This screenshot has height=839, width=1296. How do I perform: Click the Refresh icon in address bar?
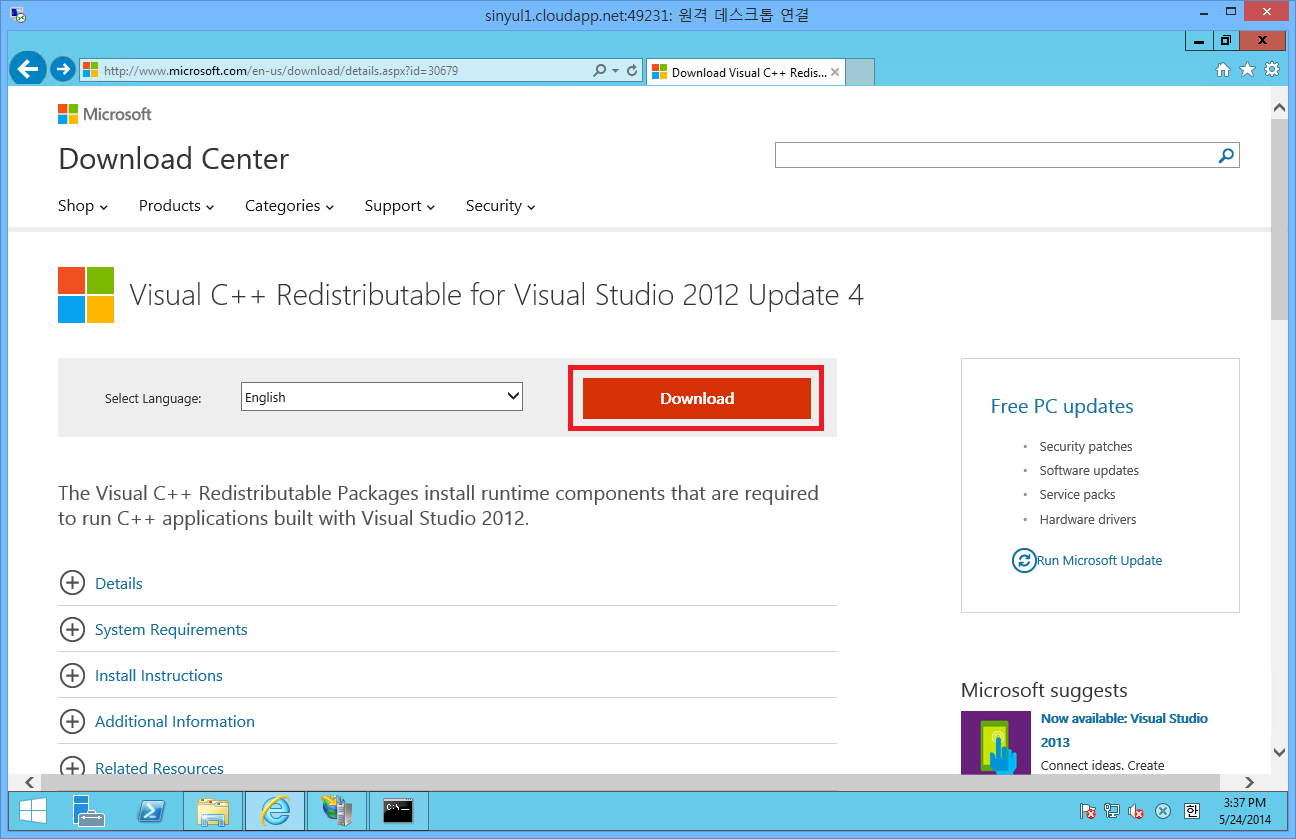632,71
